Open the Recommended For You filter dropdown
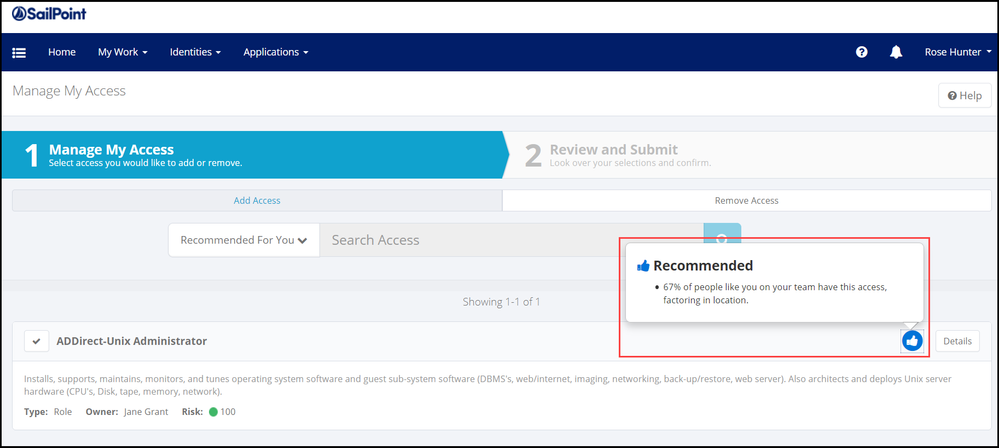 (x=244, y=240)
